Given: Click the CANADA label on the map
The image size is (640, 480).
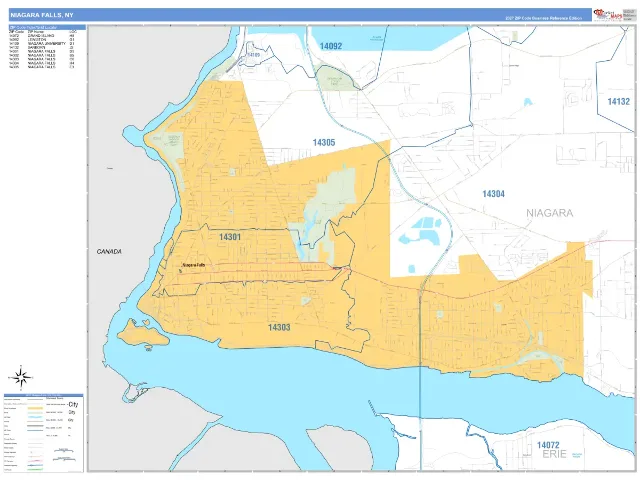Looking at the screenshot, I should click(x=109, y=251).
